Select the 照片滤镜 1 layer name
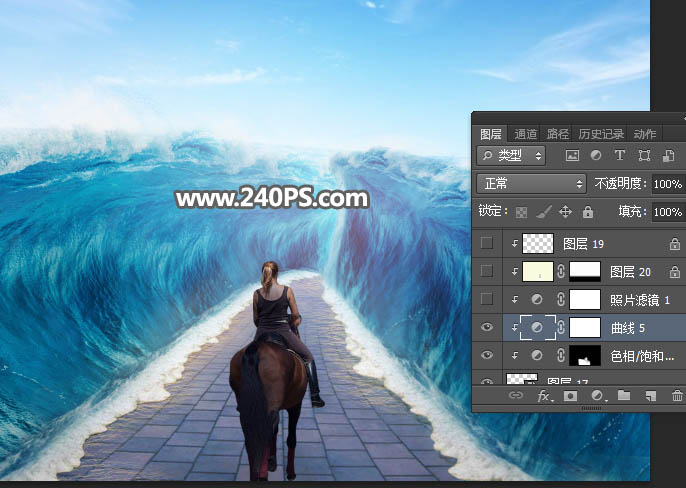686x488 pixels. click(640, 300)
